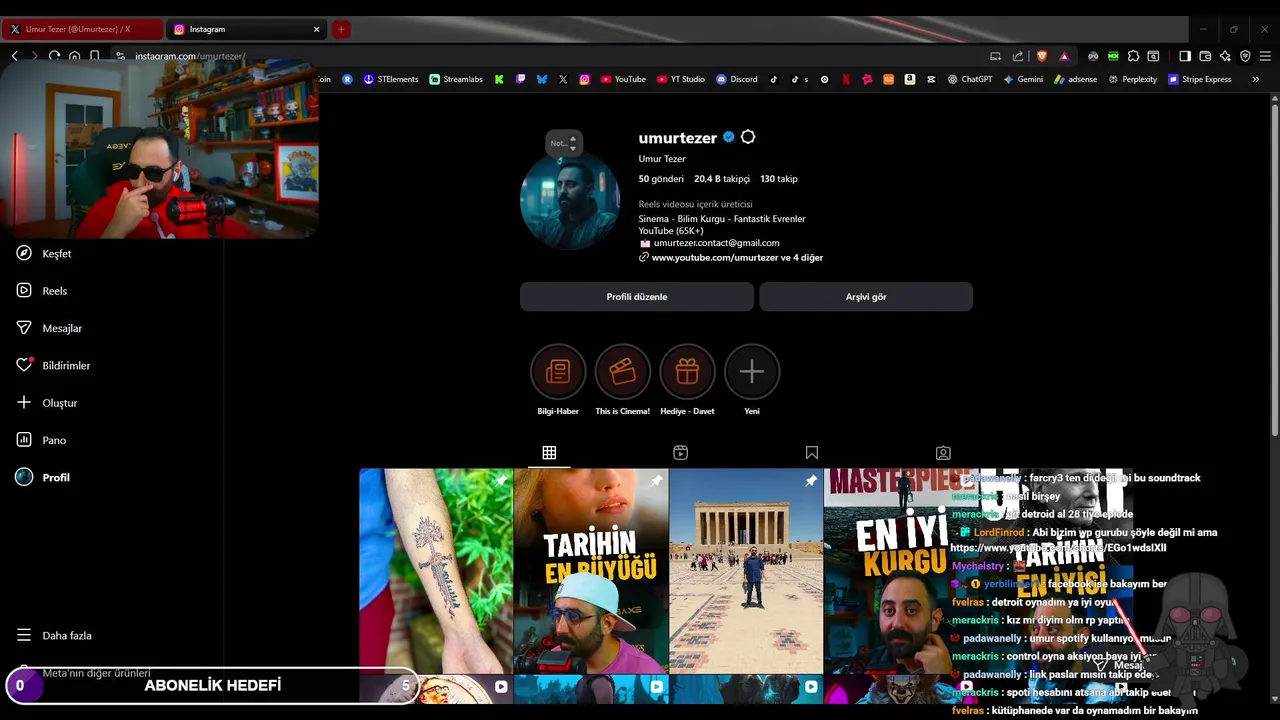Click the page vertical scrollbar
Screen dimensions: 1280x720
(1275, 268)
